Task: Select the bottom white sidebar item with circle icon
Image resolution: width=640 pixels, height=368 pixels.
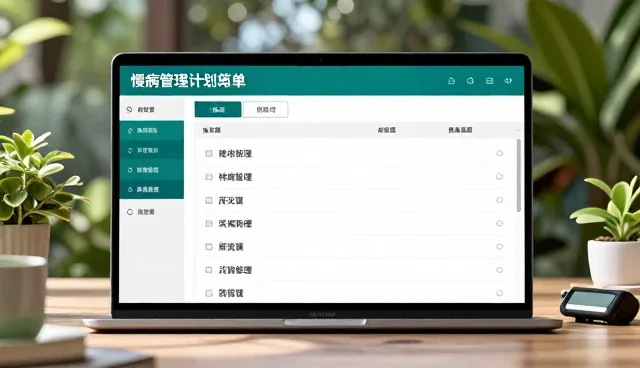Action: (152, 212)
